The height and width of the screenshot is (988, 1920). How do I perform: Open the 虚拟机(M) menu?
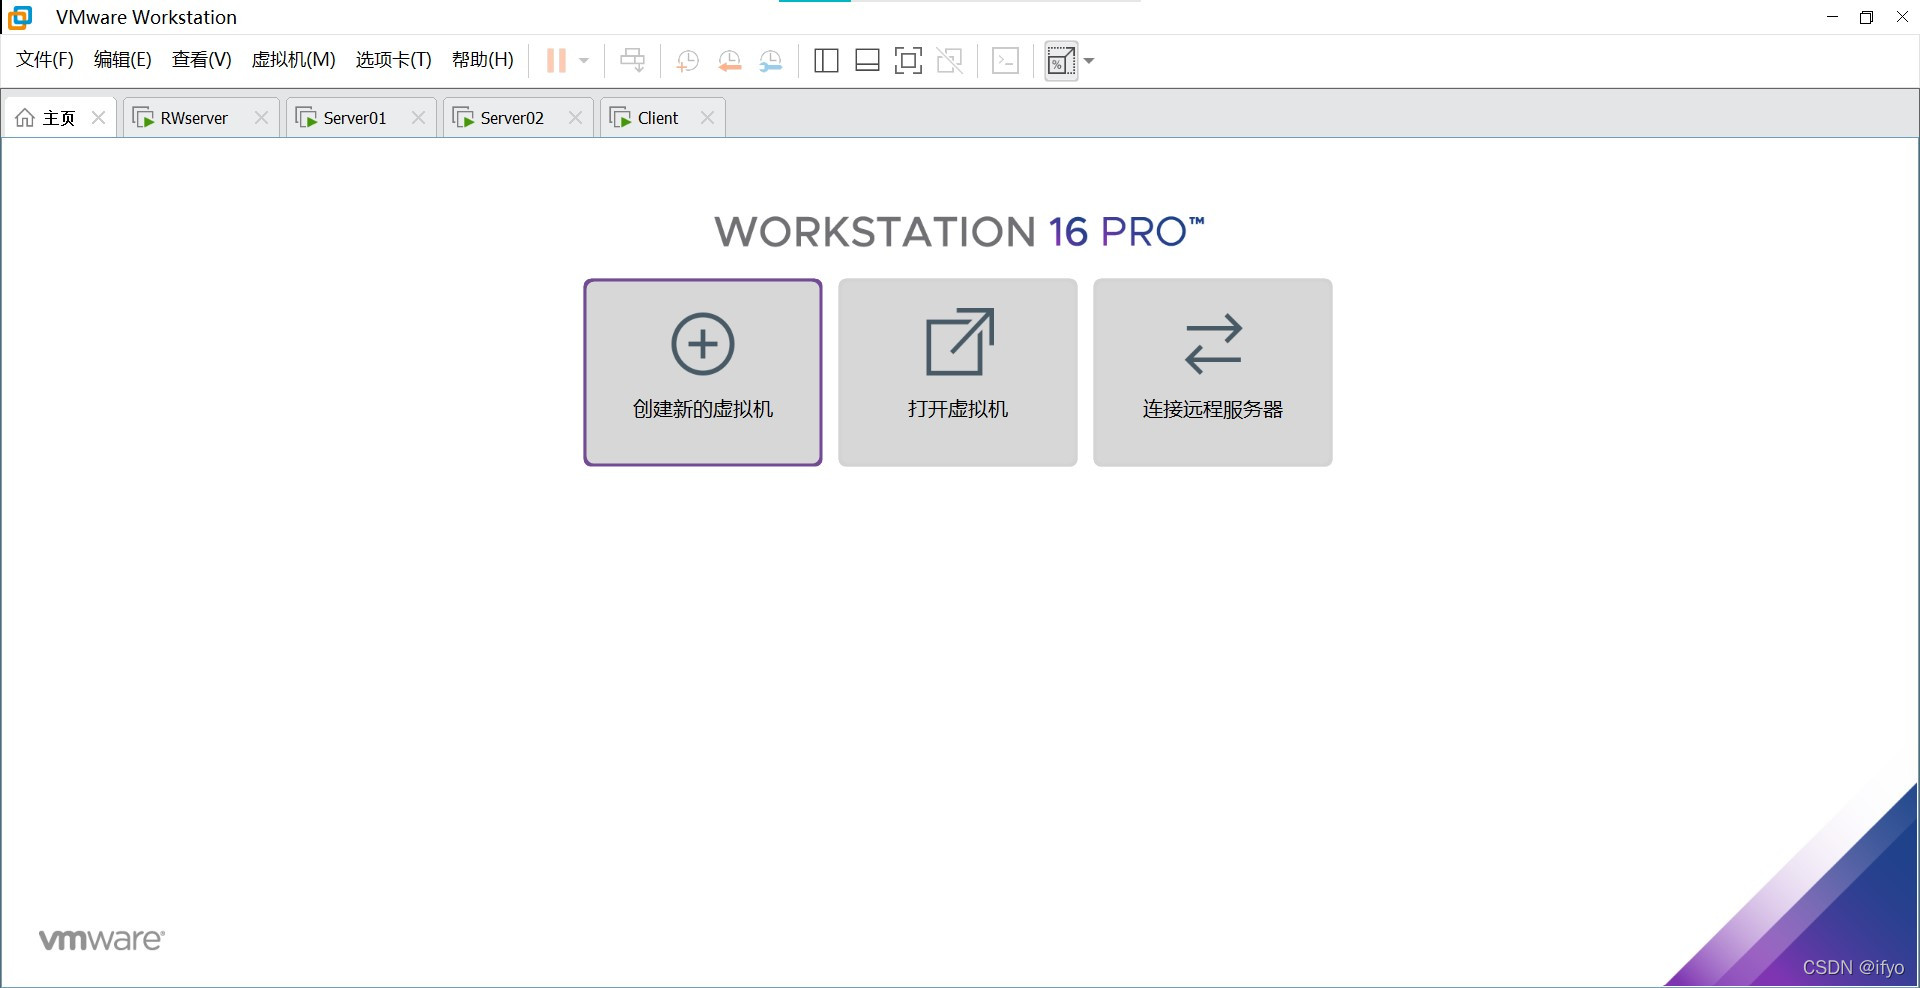coord(293,60)
